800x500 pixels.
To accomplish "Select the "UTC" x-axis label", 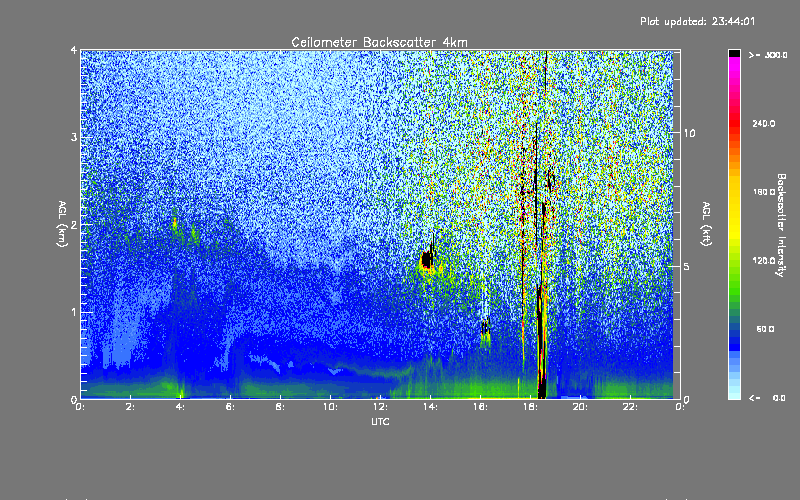I will (x=380, y=421).
